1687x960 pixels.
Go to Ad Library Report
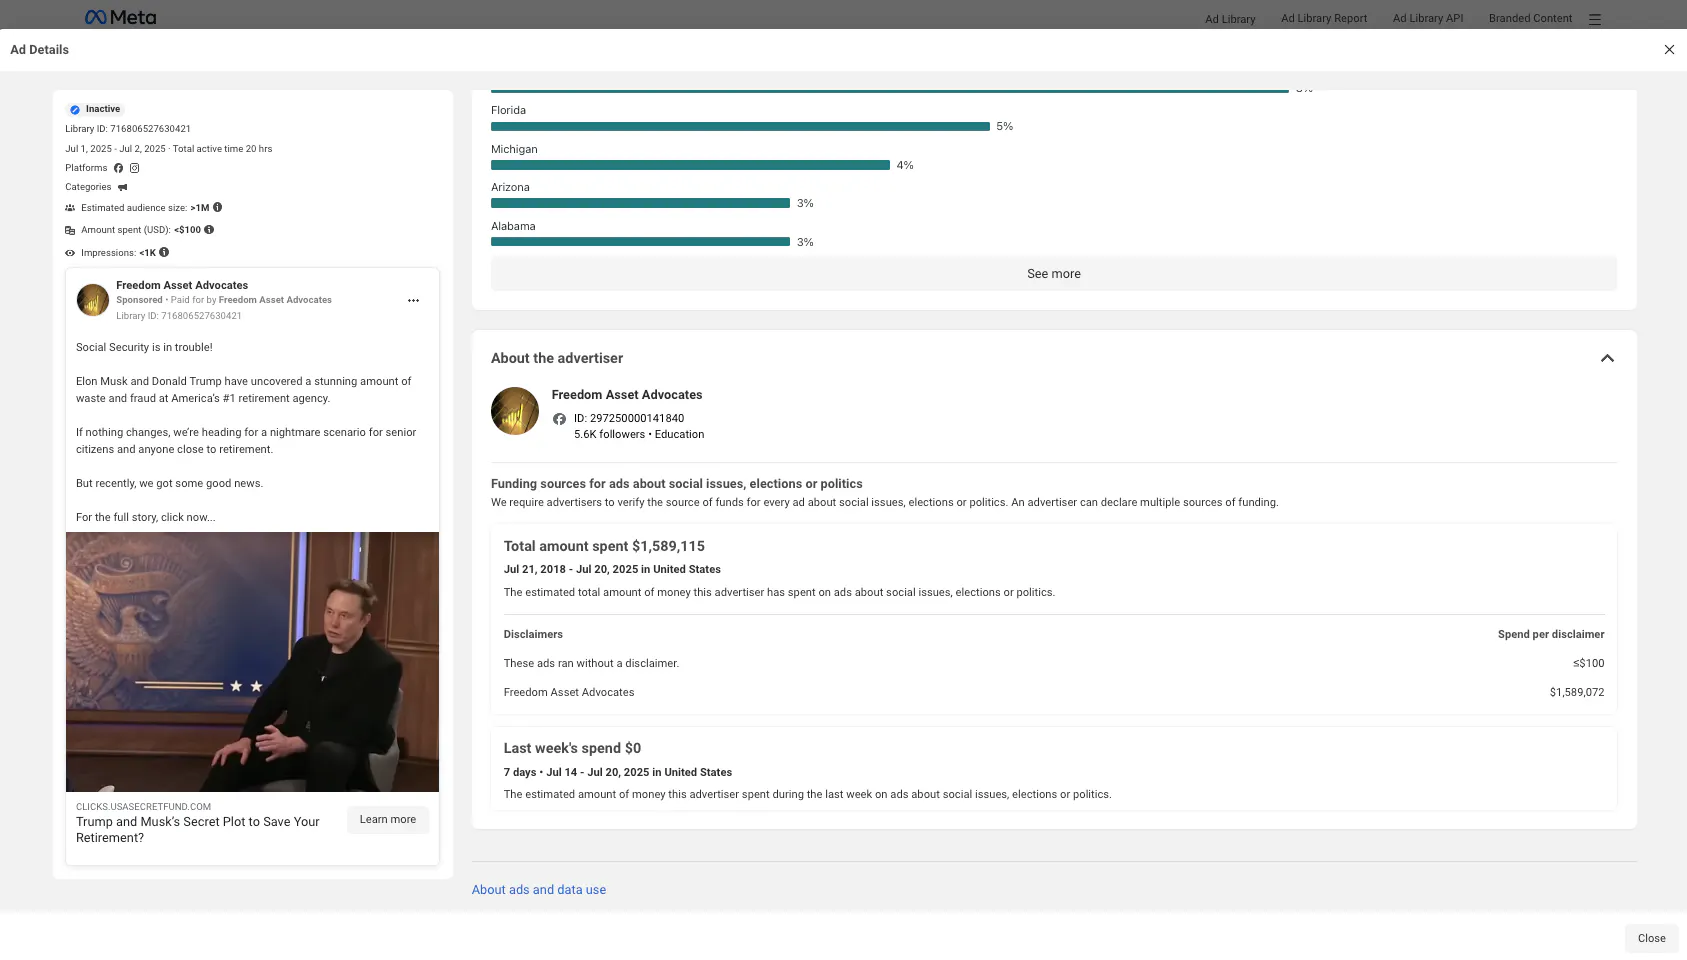pyautogui.click(x=1323, y=18)
